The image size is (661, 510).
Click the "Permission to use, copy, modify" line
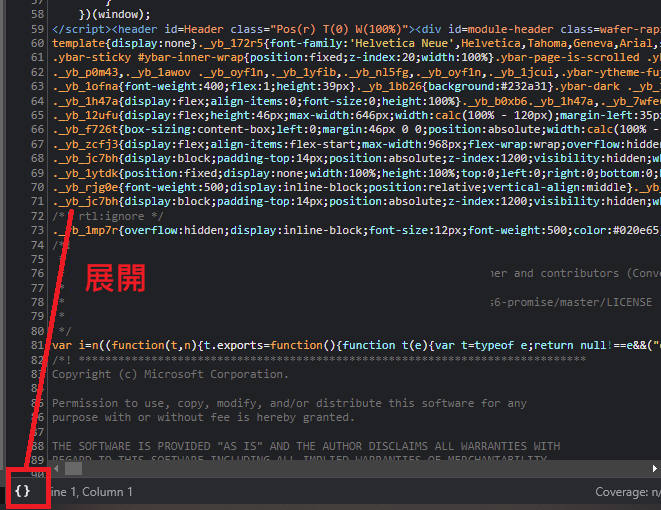pyautogui.click(x=289, y=403)
